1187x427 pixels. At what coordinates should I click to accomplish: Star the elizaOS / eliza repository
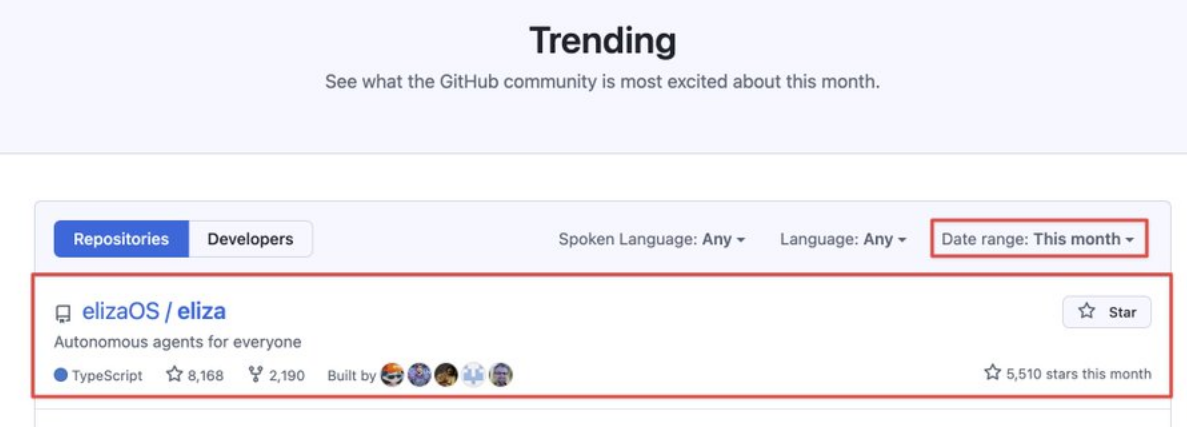tap(1107, 312)
